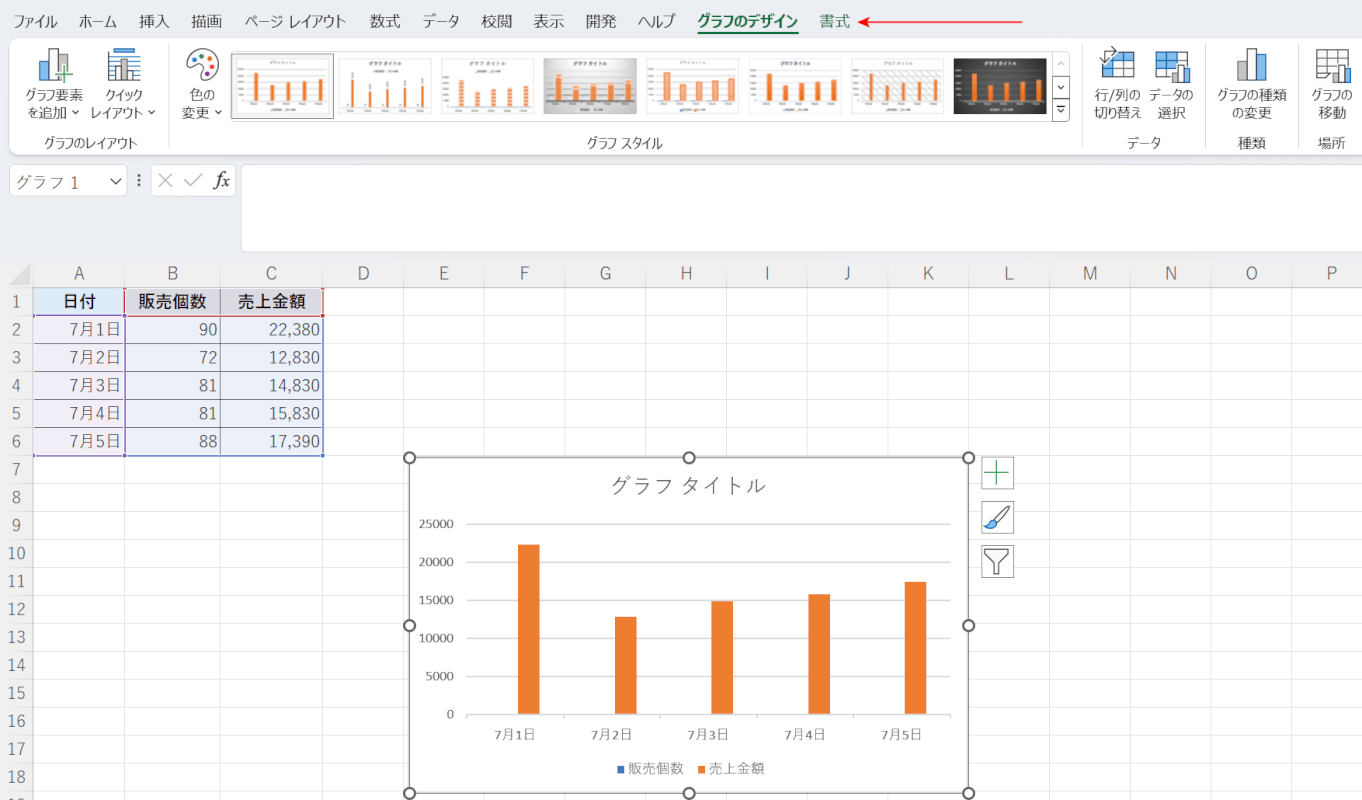Click the グラフのデザイン tab

[x=748, y=21]
